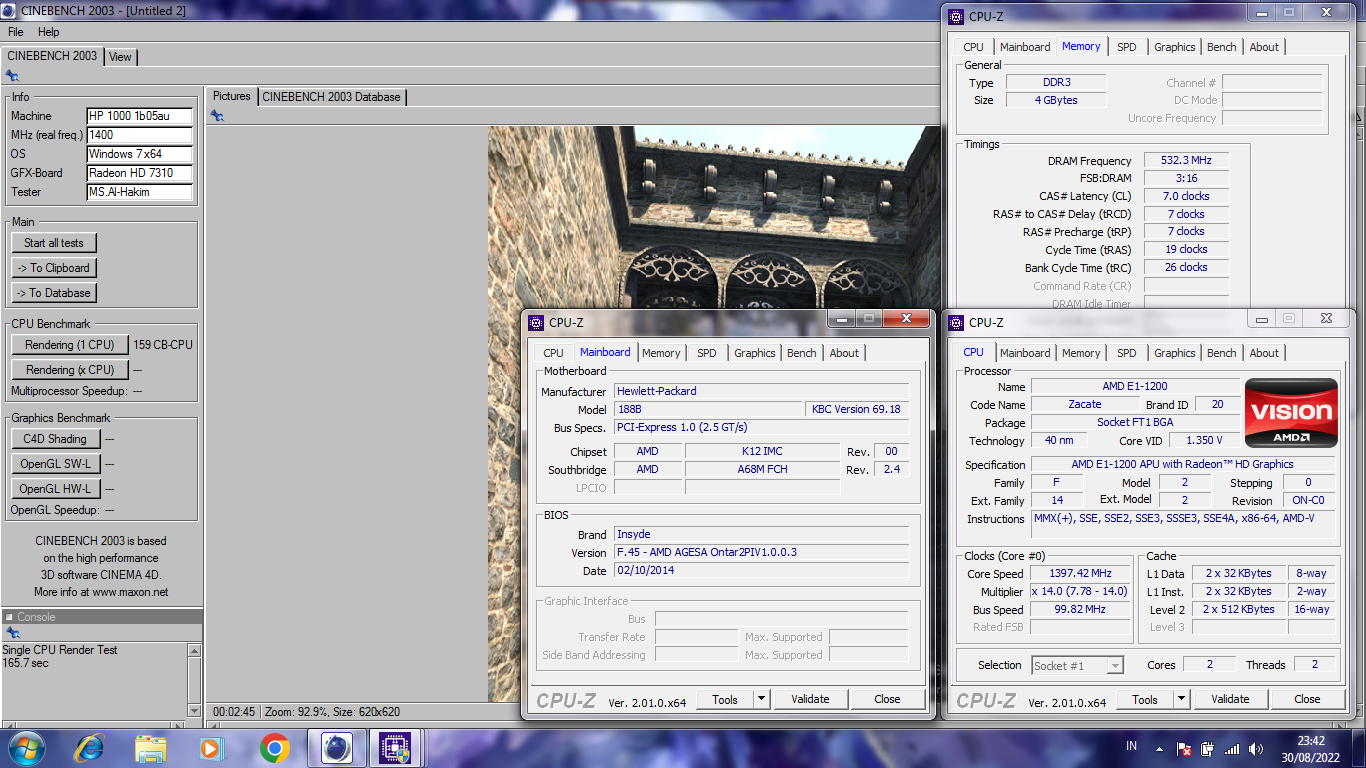Click Start all tests button
Image resolution: width=1366 pixels, height=768 pixels.
[x=54, y=243]
